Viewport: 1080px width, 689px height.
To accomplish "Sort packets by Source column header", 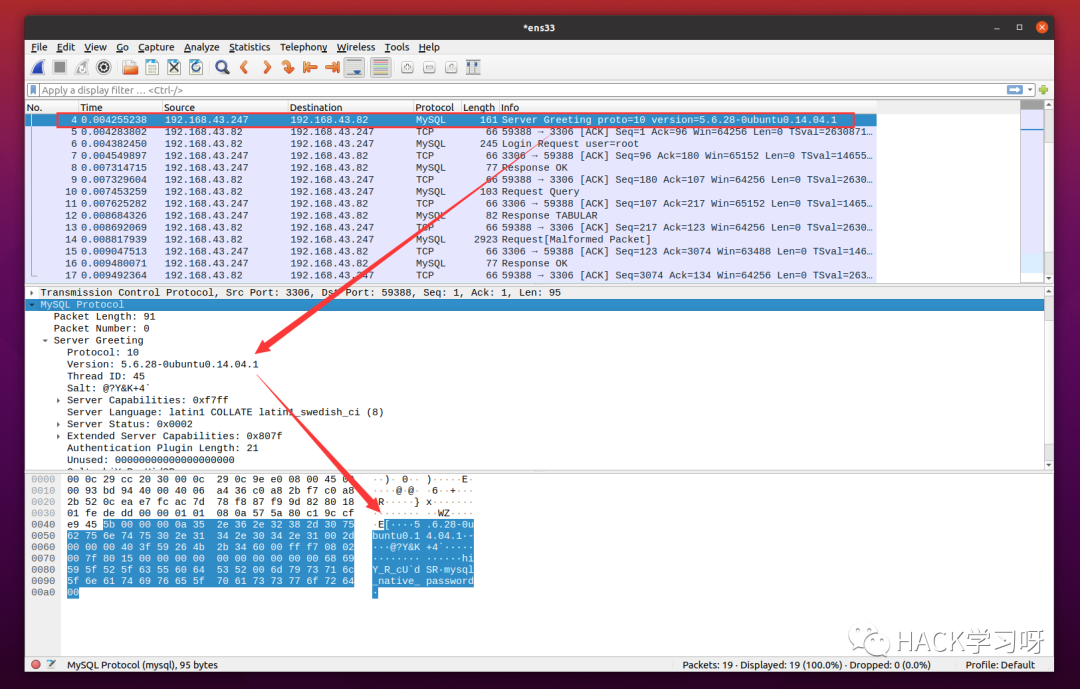I will coord(225,107).
